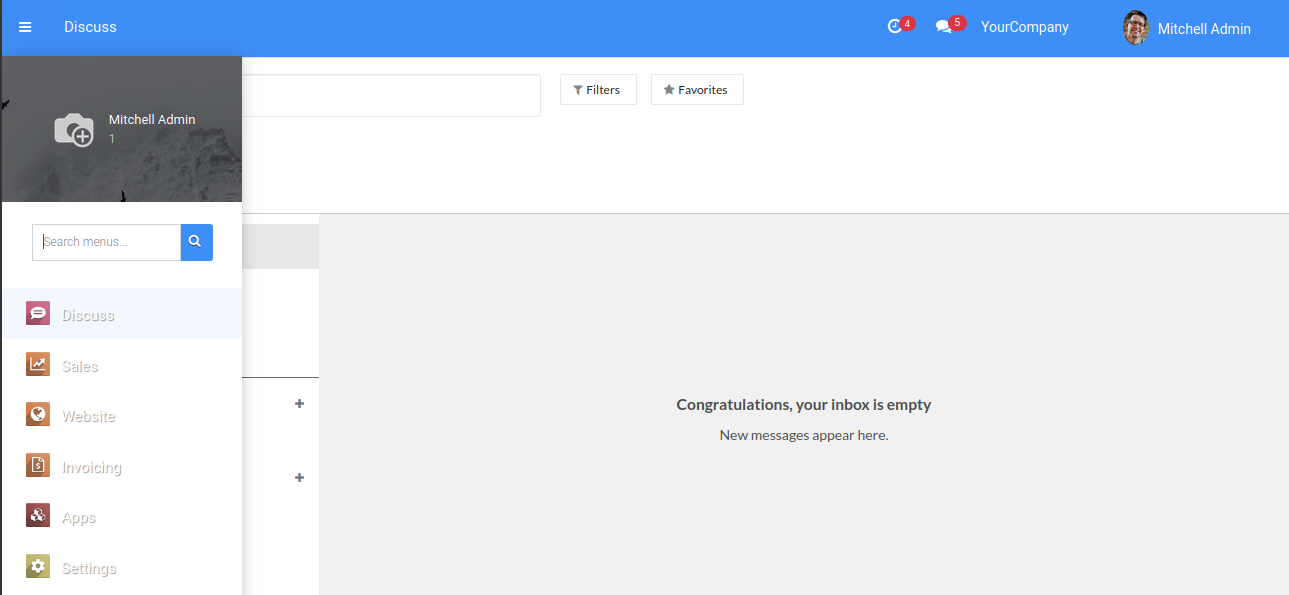The image size is (1289, 595).
Task: Open the conversations chat bubble icon
Action: [943, 27]
